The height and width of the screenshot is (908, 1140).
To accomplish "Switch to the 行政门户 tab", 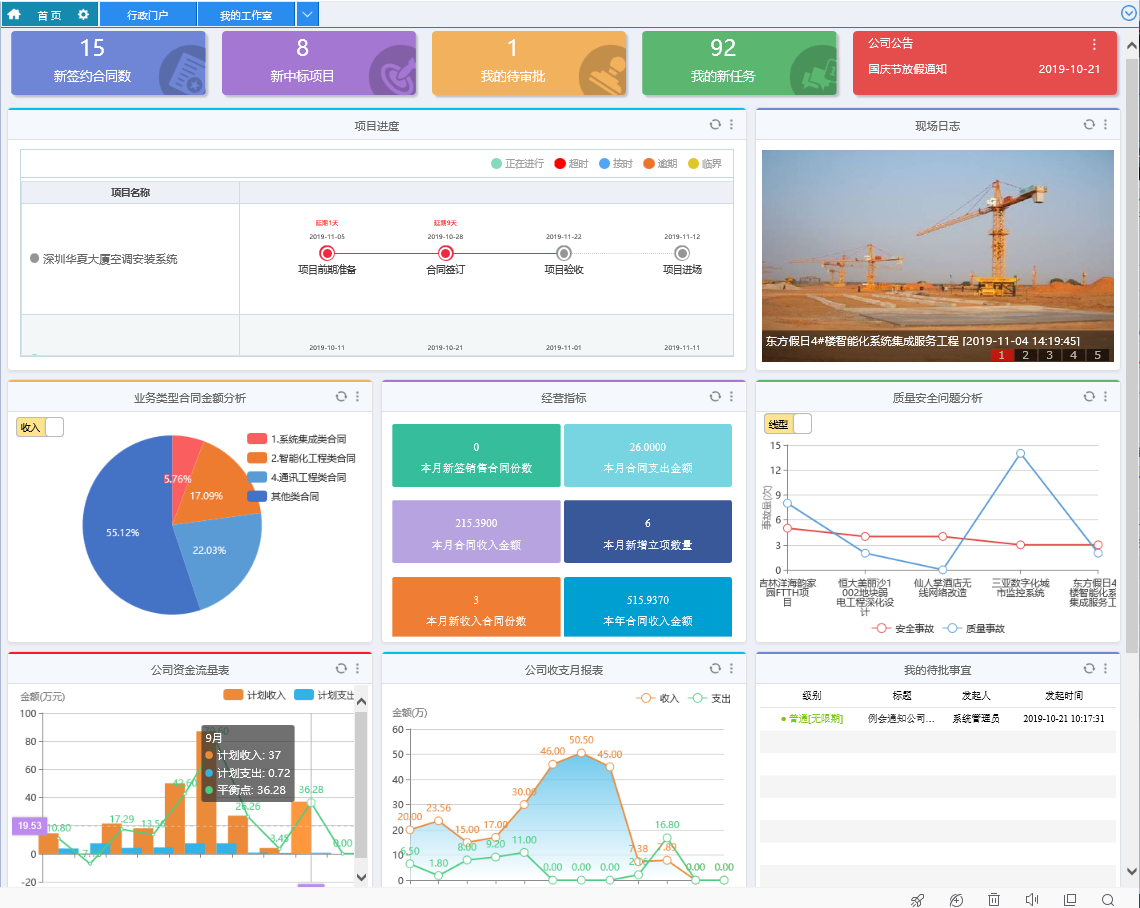I will coord(148,15).
